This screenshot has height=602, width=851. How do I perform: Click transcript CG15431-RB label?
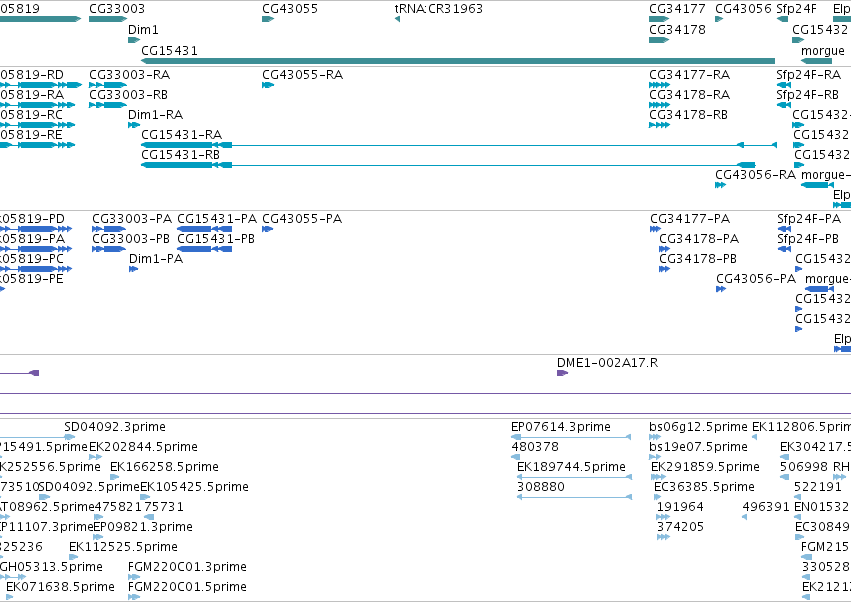point(180,155)
